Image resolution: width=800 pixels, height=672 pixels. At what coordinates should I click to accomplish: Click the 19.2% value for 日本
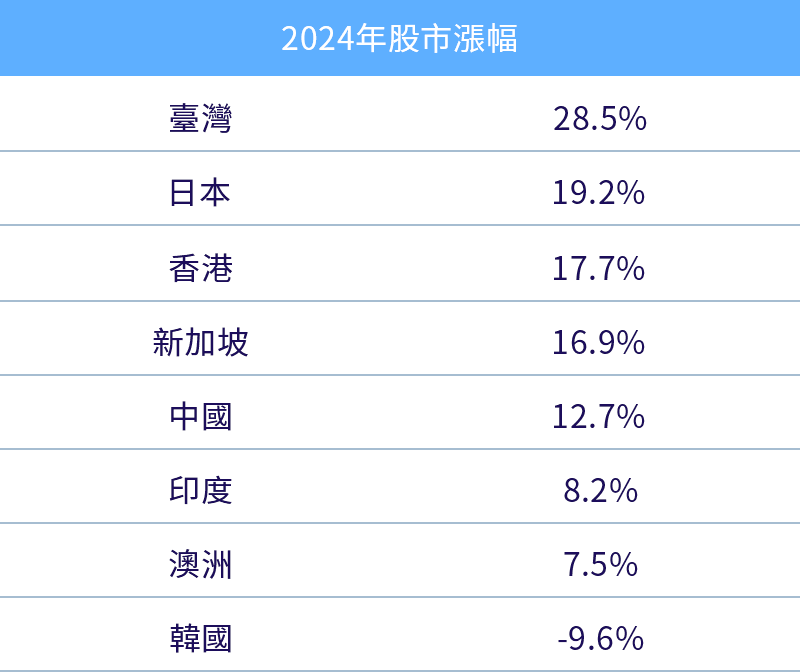(x=599, y=193)
